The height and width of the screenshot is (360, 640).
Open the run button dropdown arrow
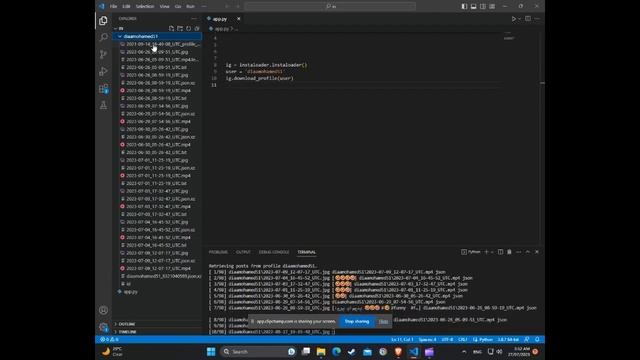click(x=520, y=19)
